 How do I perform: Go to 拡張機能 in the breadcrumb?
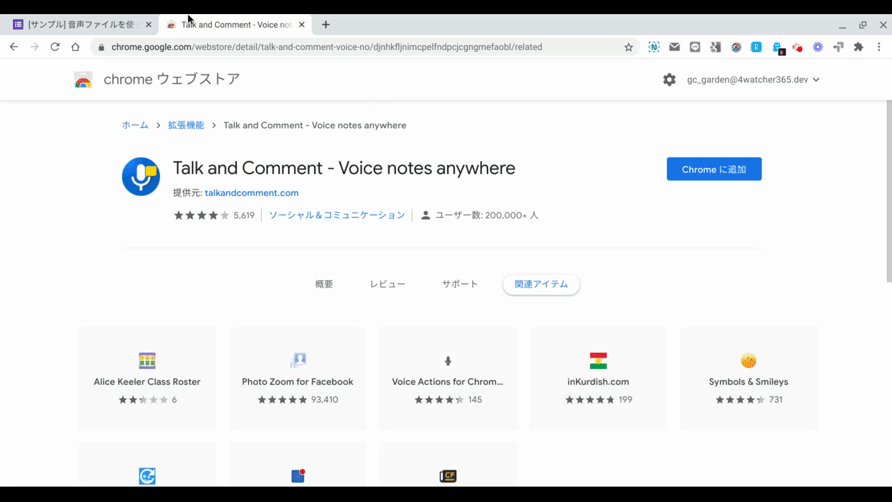click(x=186, y=125)
